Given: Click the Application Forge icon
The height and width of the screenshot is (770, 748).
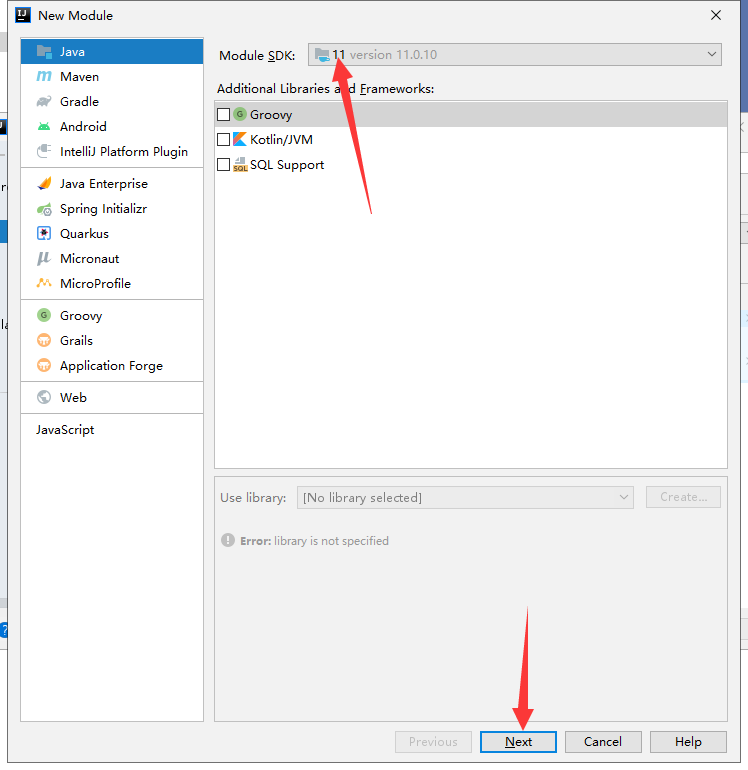Looking at the screenshot, I should [44, 365].
